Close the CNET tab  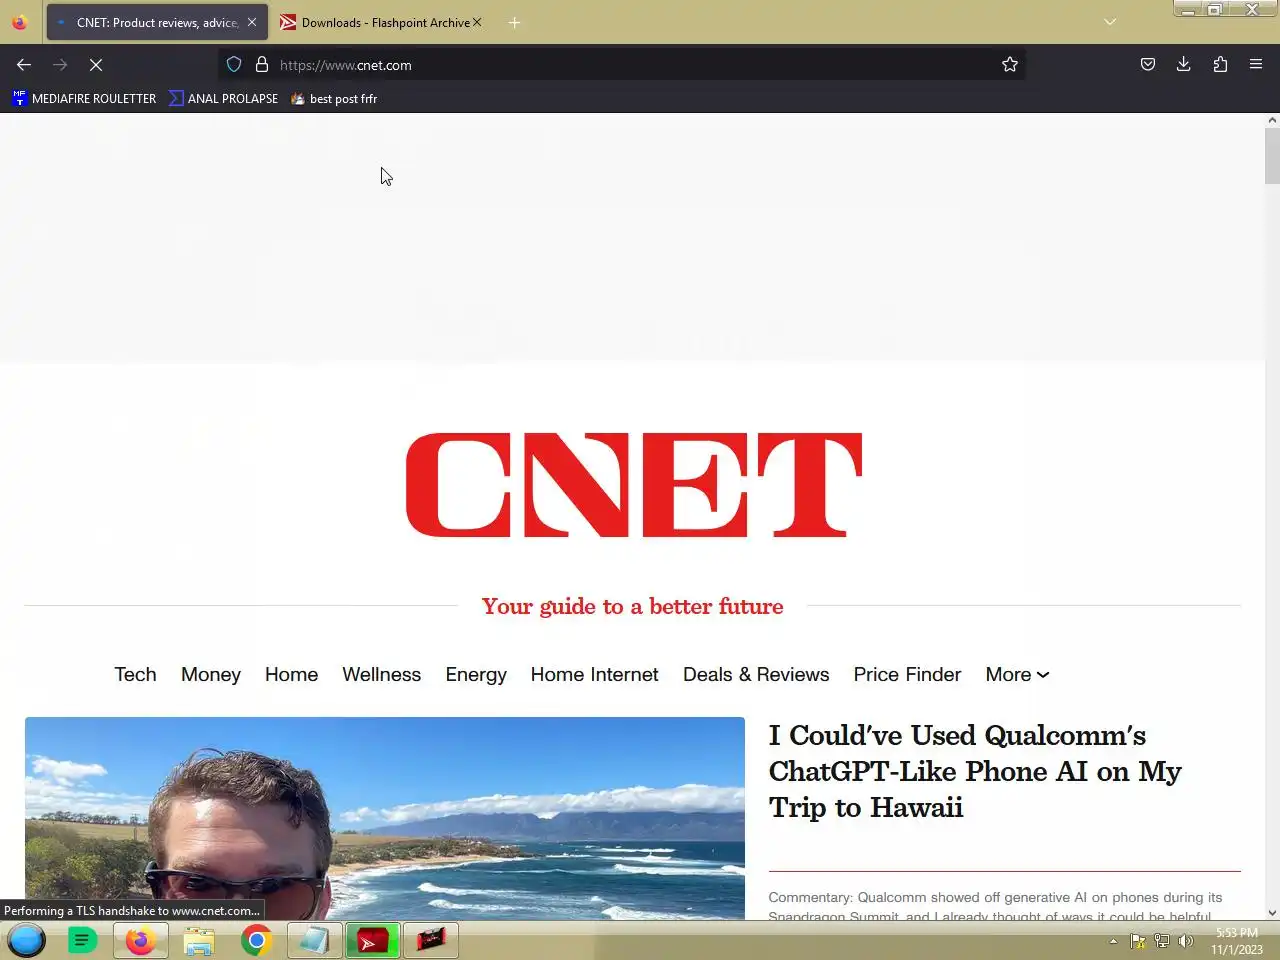[252, 22]
